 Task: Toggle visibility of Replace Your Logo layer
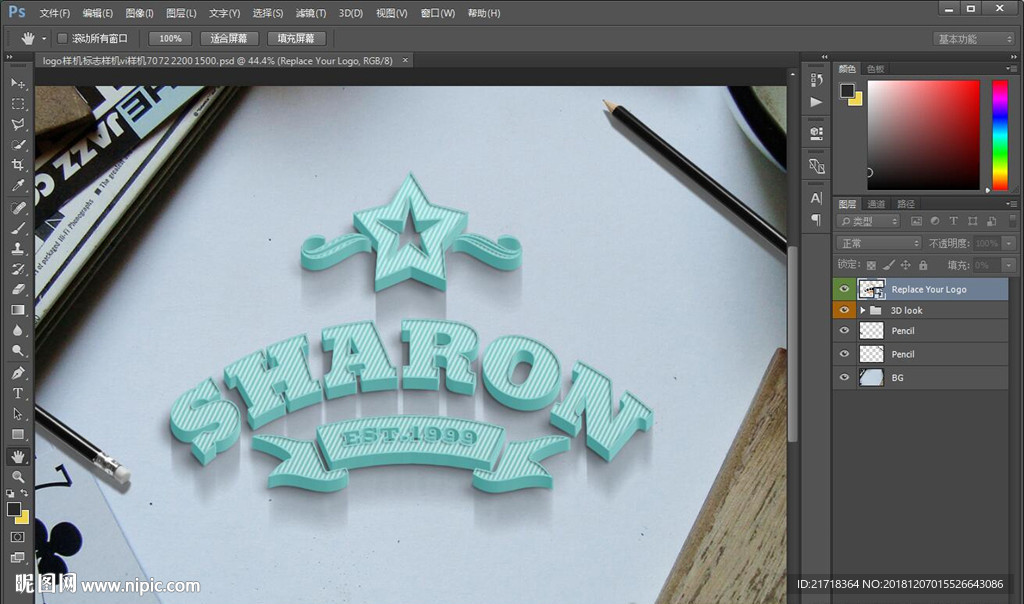pyautogui.click(x=845, y=289)
